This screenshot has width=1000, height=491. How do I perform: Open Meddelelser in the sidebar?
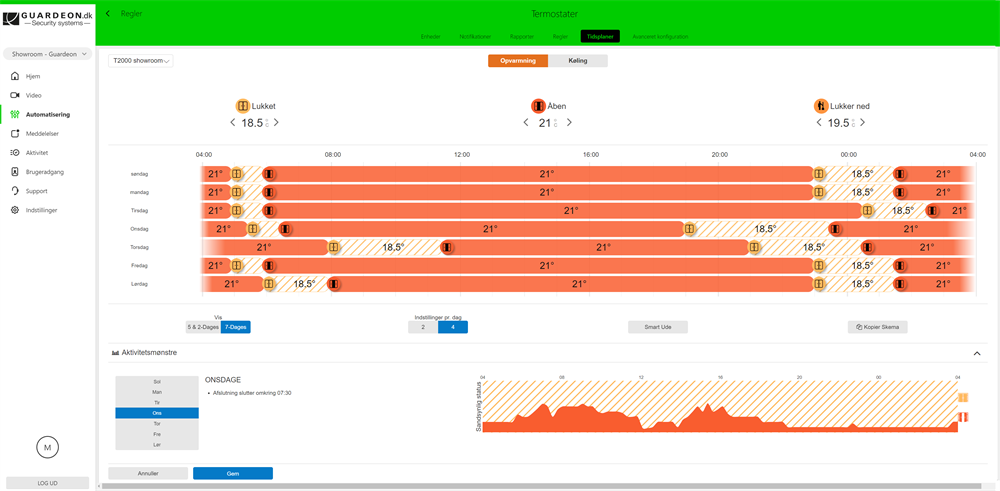pos(37,134)
